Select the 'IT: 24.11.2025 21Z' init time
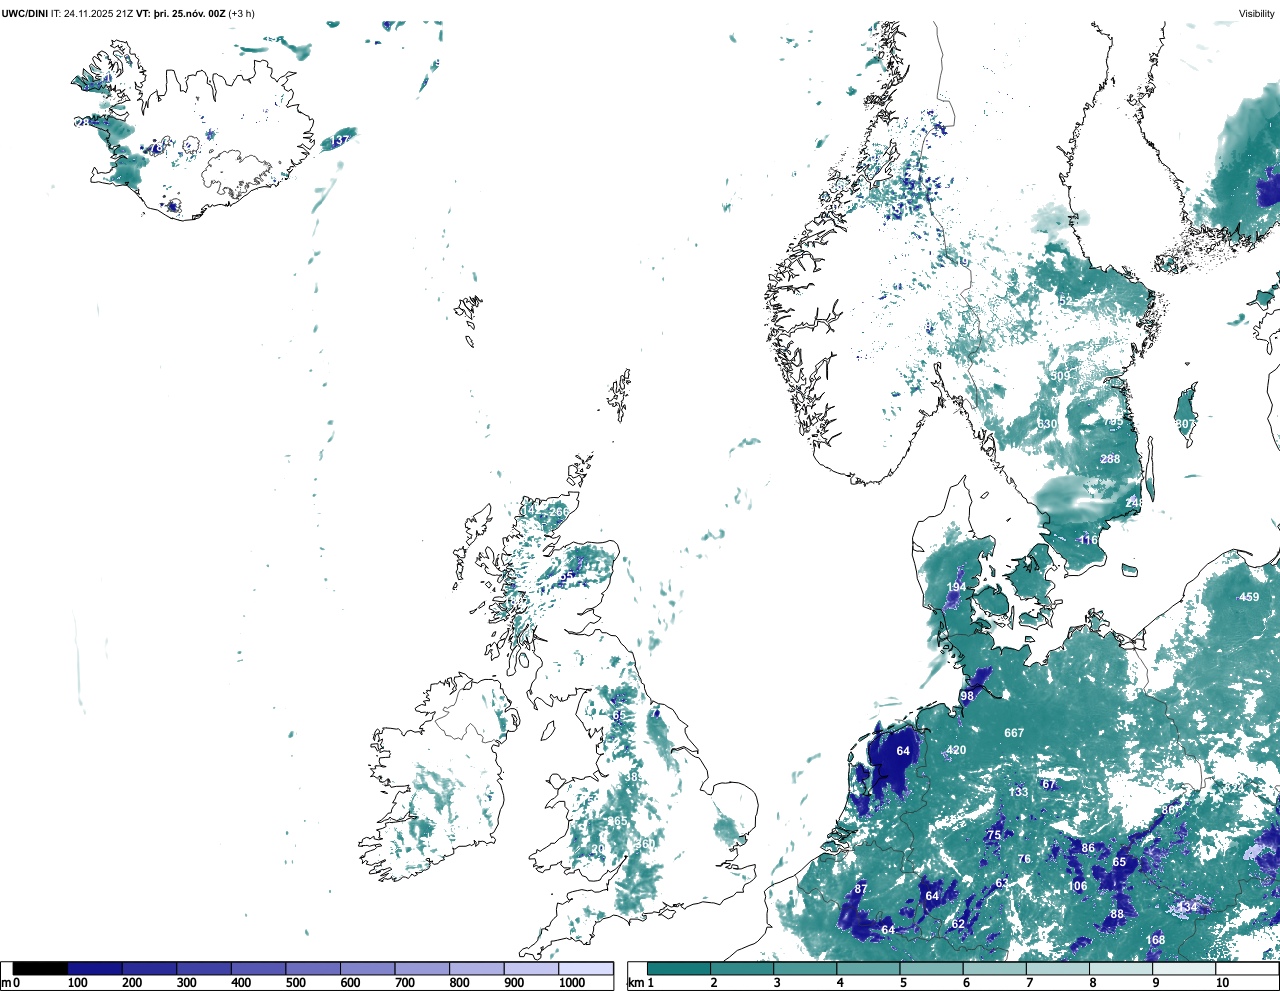The height and width of the screenshot is (991, 1280). click(x=92, y=13)
